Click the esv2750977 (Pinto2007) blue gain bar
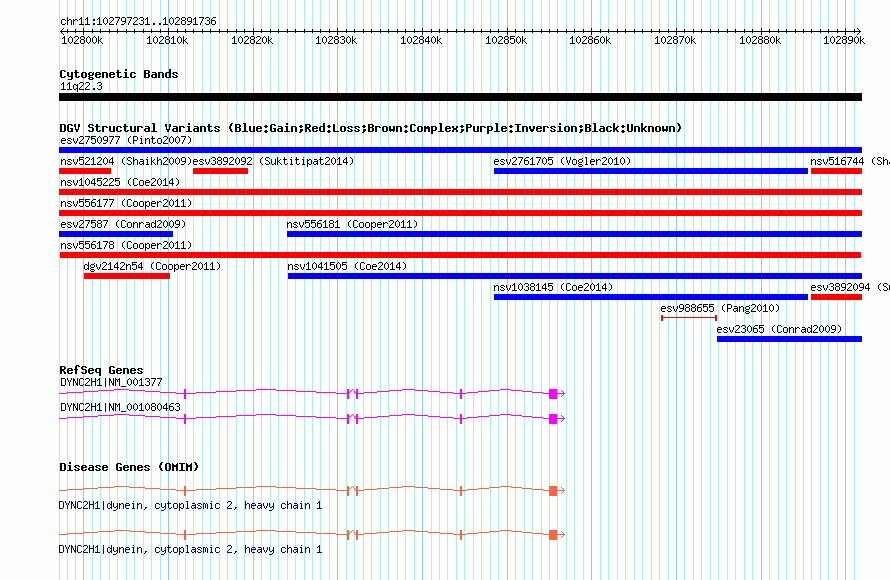Viewport: 890px width, 580px height. pos(460,150)
